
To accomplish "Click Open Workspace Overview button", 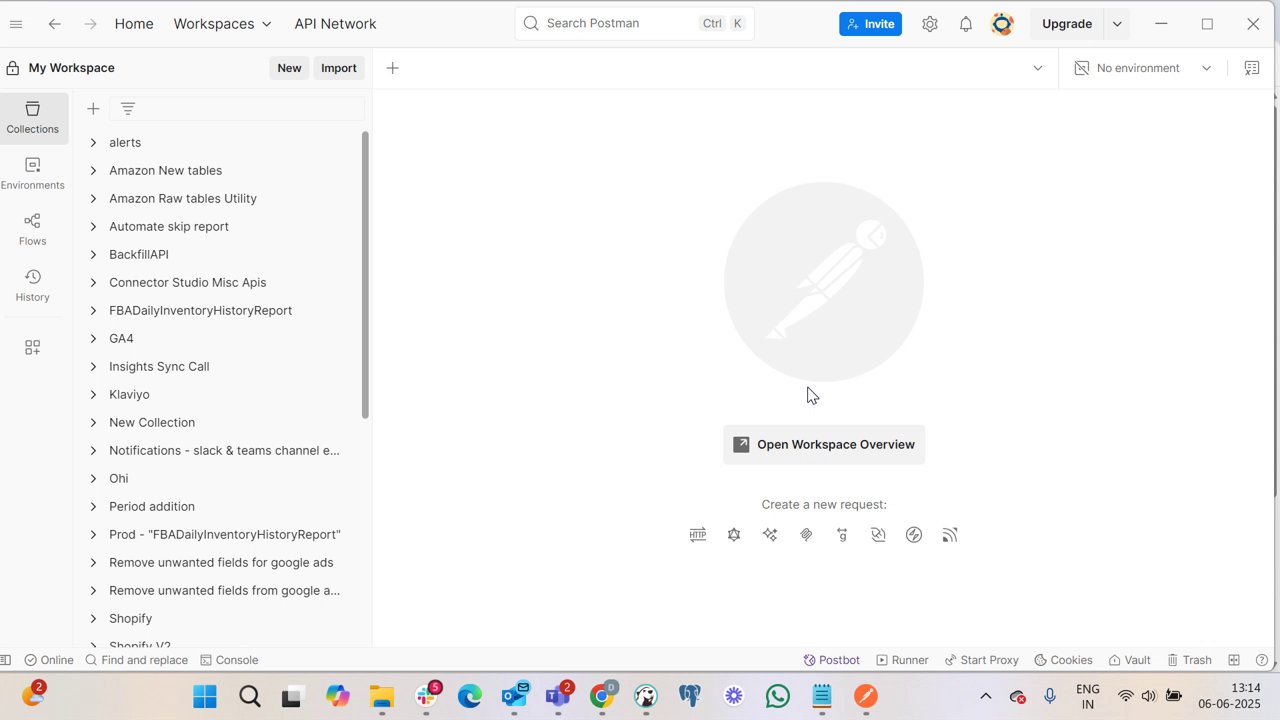I will pyautogui.click(x=824, y=445).
